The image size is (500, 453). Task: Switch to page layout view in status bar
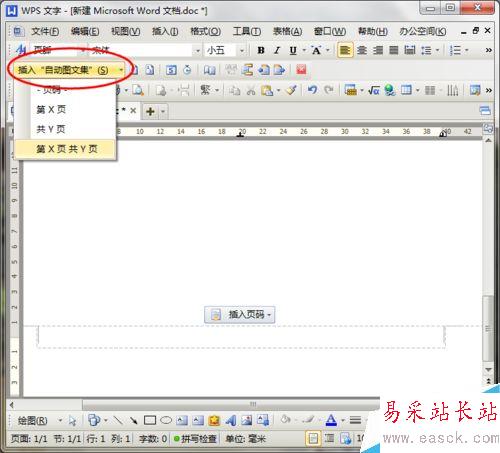pyautogui.click(x=313, y=439)
